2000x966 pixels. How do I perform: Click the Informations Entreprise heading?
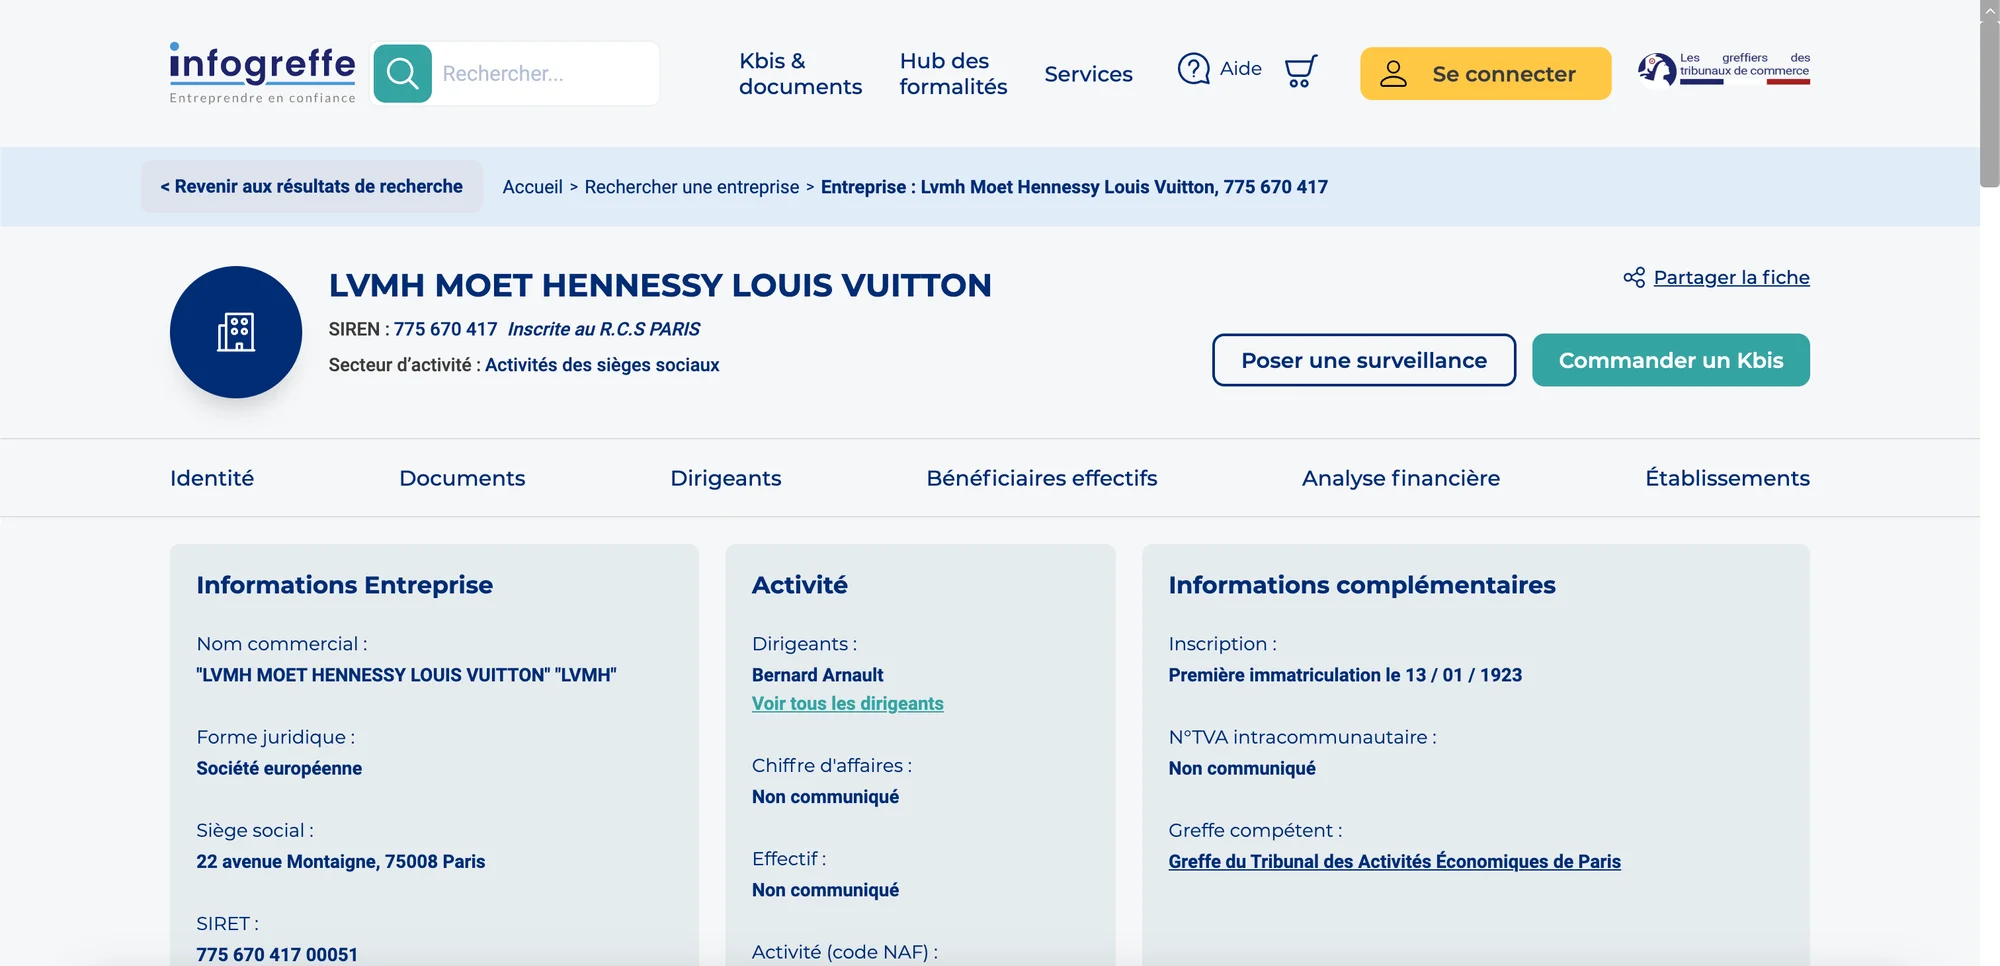pos(344,585)
